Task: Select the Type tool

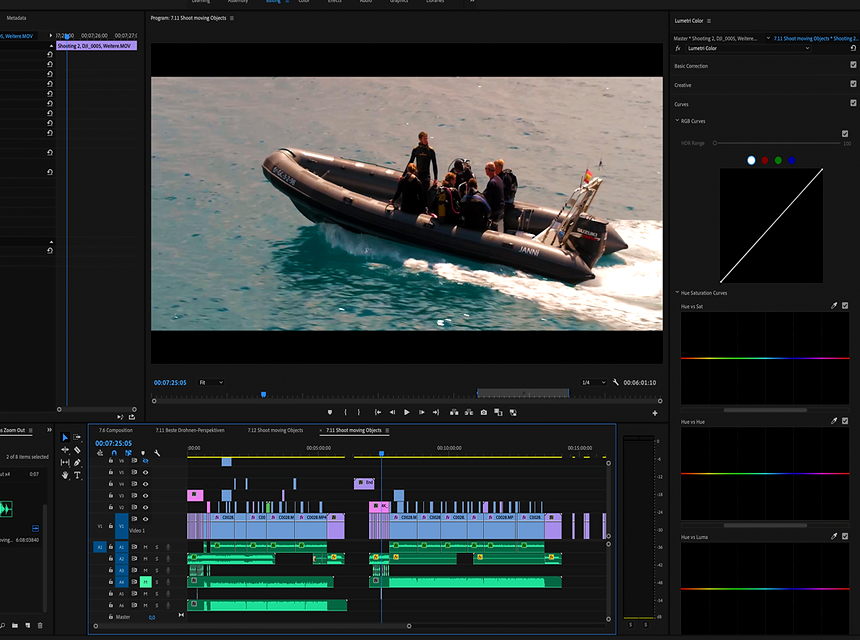Action: pos(77,475)
